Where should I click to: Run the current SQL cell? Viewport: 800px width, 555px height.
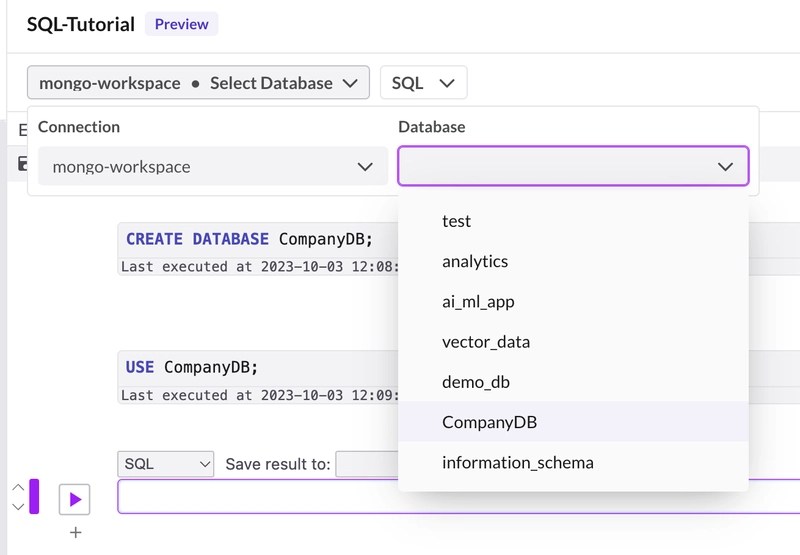pos(75,498)
